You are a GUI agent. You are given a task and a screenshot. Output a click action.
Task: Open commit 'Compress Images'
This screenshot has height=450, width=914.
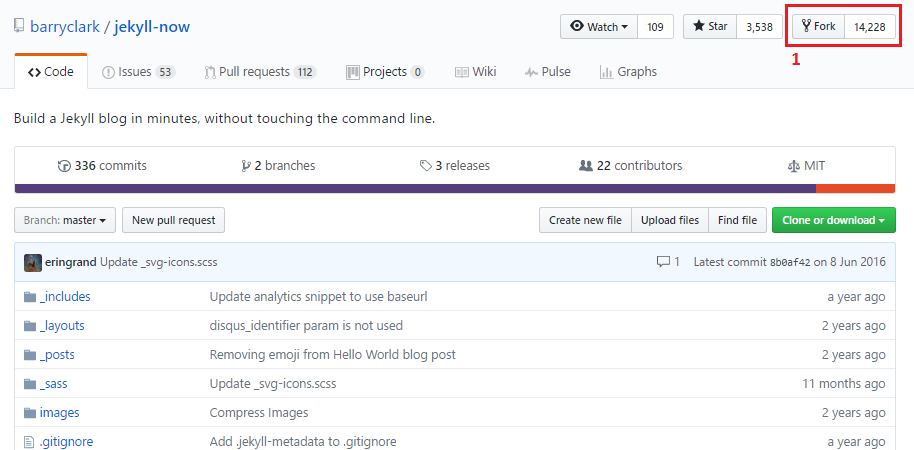click(259, 413)
